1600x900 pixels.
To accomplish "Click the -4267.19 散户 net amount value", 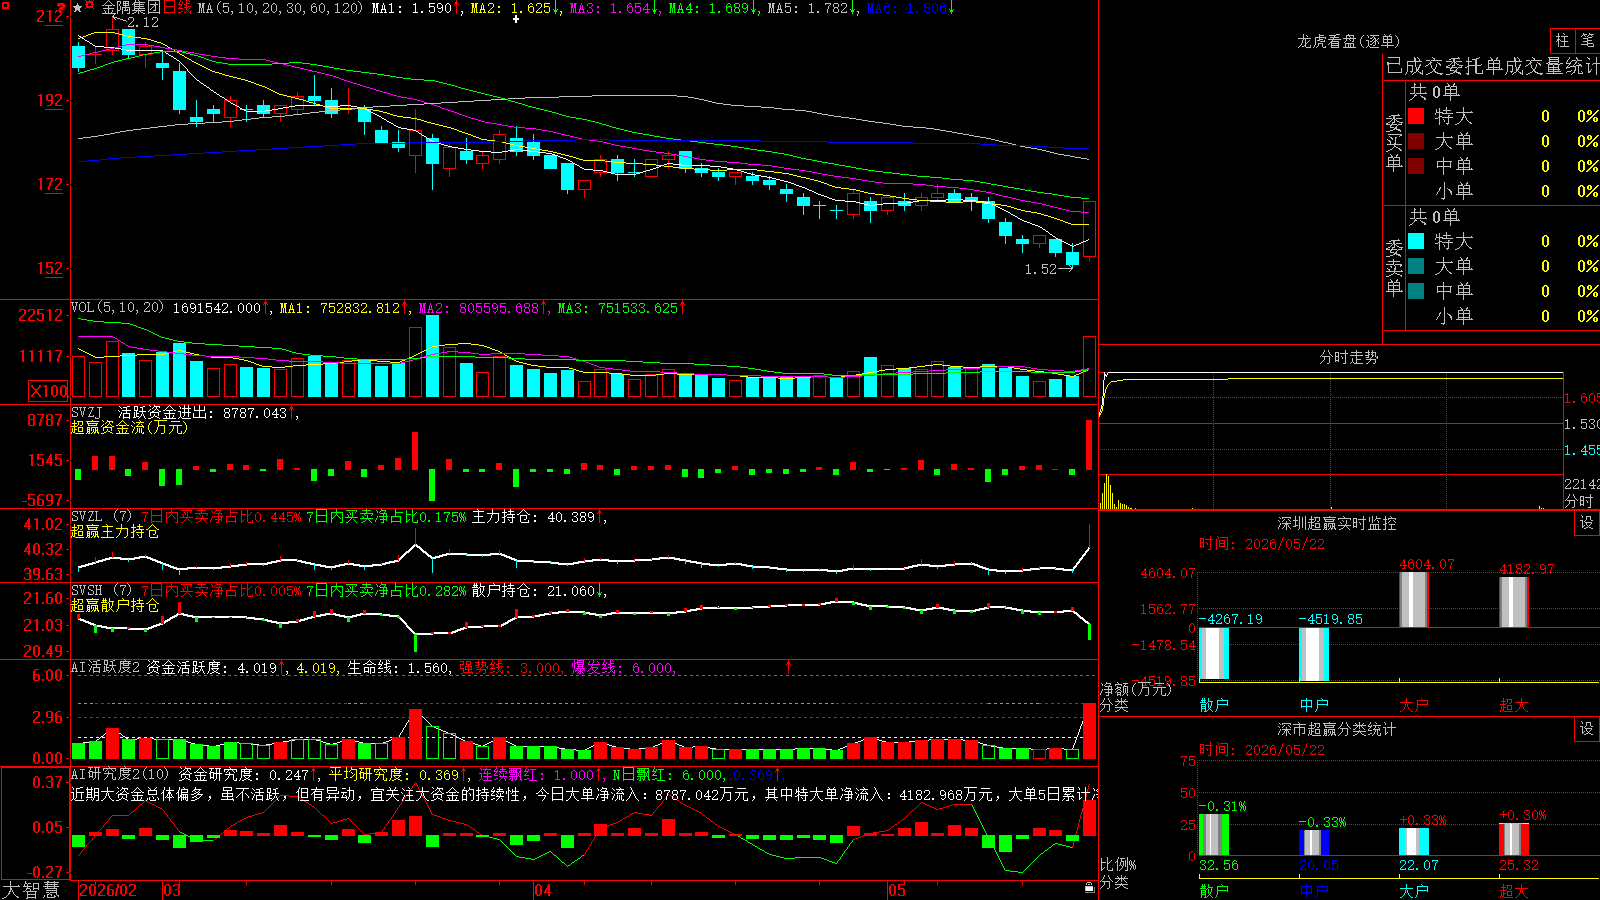I will tap(1231, 619).
